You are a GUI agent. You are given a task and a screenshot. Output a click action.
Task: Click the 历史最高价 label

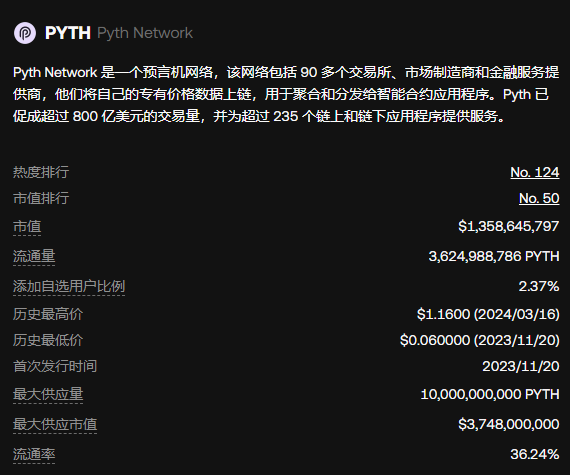pos(48,314)
